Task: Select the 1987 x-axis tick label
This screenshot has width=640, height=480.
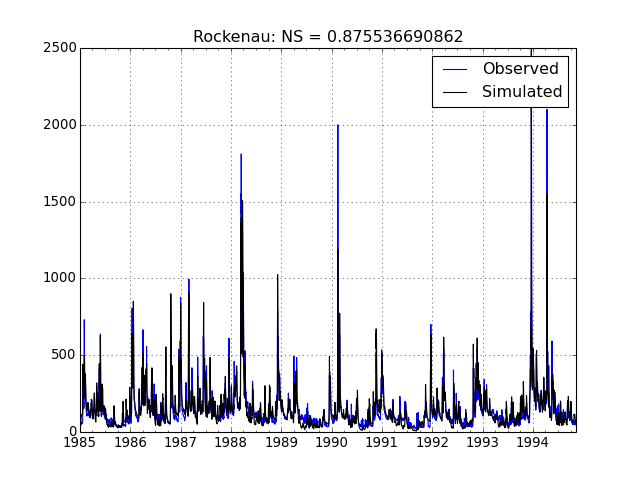Action: [181, 442]
